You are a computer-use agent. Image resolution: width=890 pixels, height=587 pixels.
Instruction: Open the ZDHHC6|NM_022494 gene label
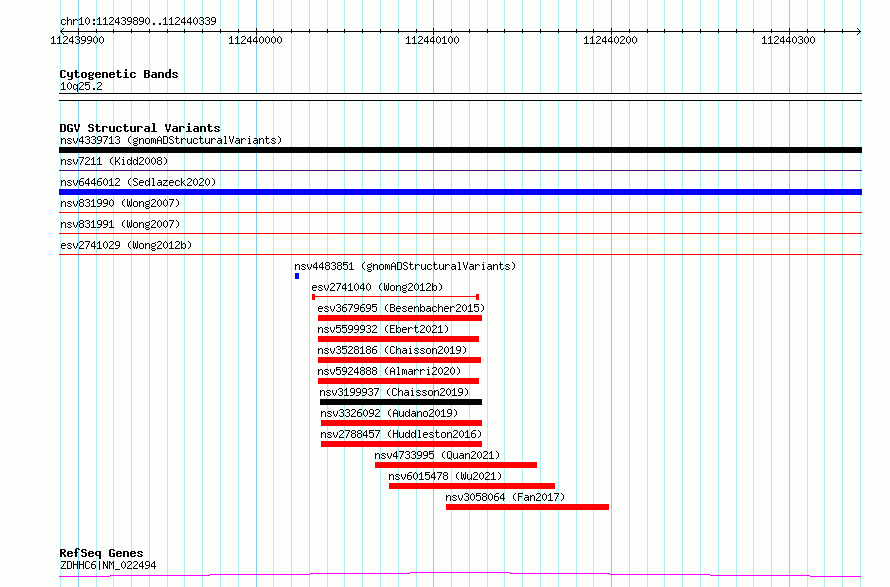[x=107, y=565]
